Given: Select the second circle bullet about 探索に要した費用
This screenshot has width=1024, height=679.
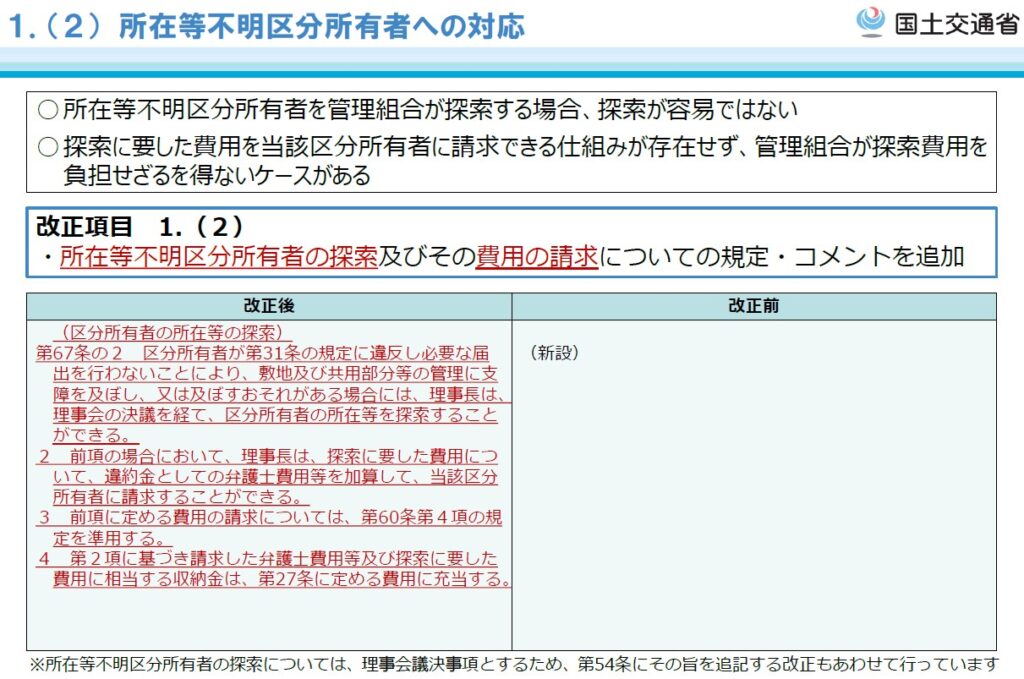Looking at the screenshot, I should (x=513, y=160).
